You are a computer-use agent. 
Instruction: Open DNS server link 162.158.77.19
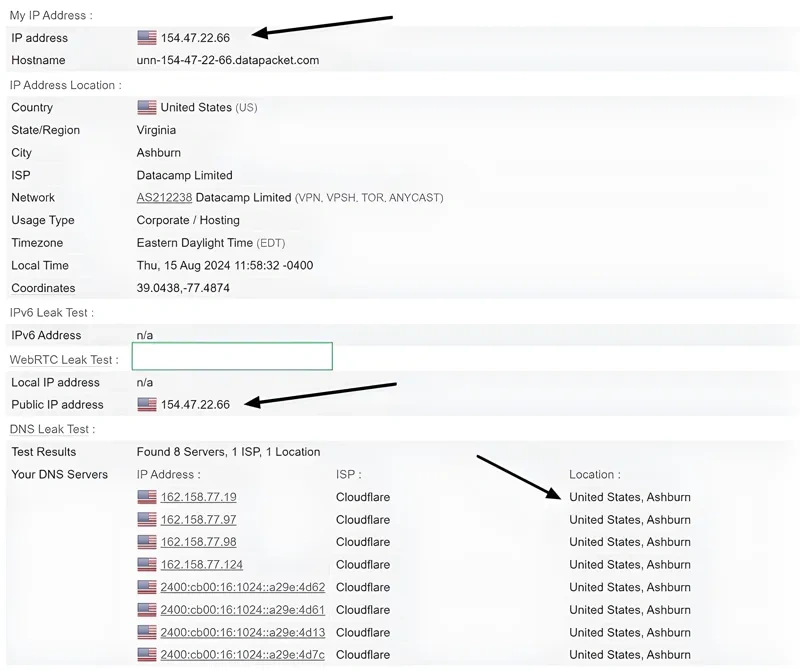tap(198, 497)
